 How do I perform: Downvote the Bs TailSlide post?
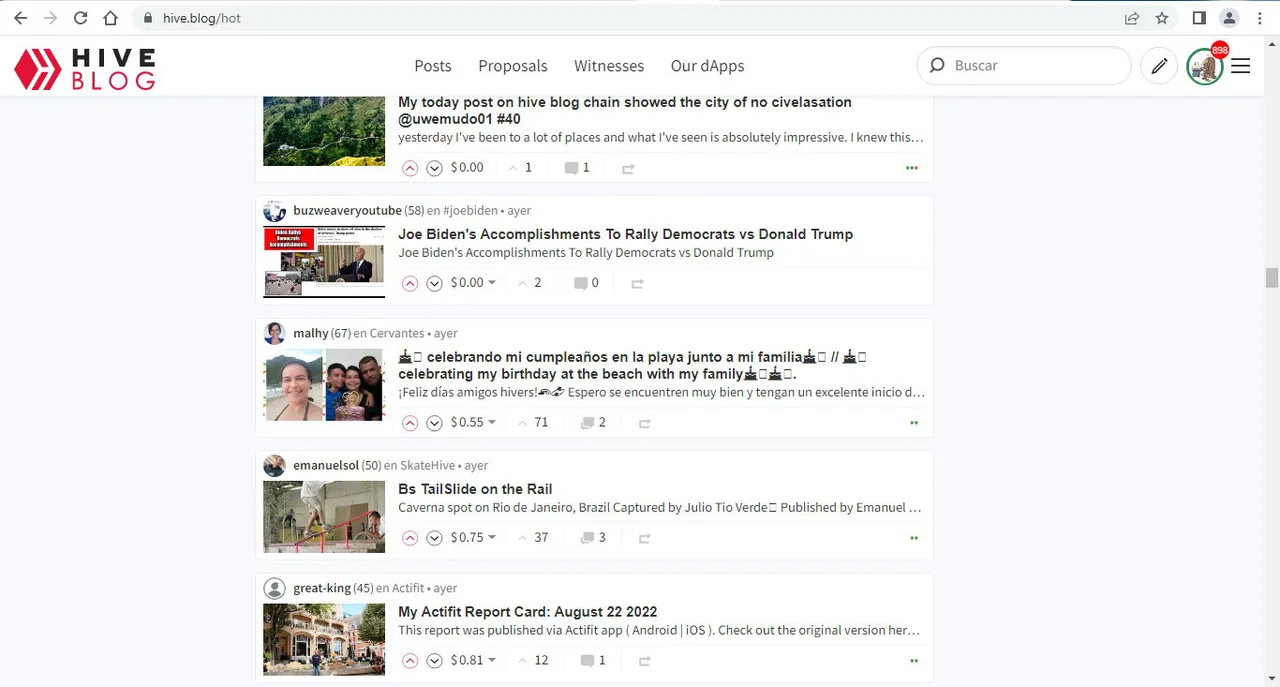(434, 538)
